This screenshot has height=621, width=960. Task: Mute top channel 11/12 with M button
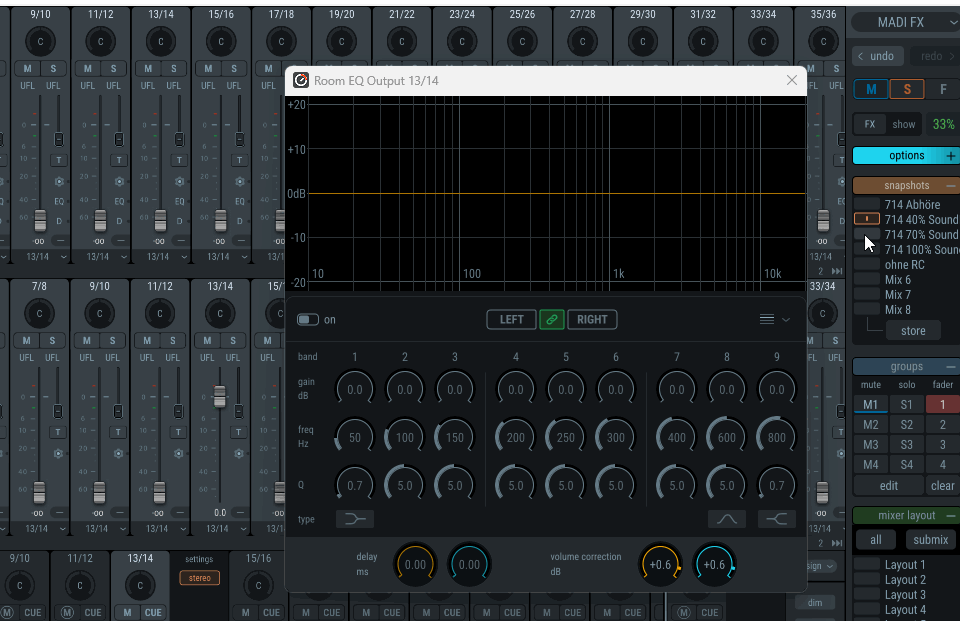point(88,69)
